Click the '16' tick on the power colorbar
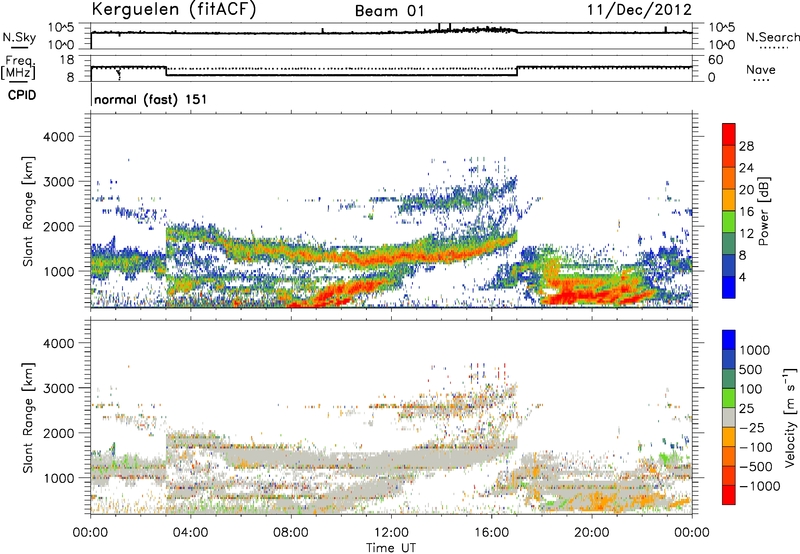 click(746, 212)
